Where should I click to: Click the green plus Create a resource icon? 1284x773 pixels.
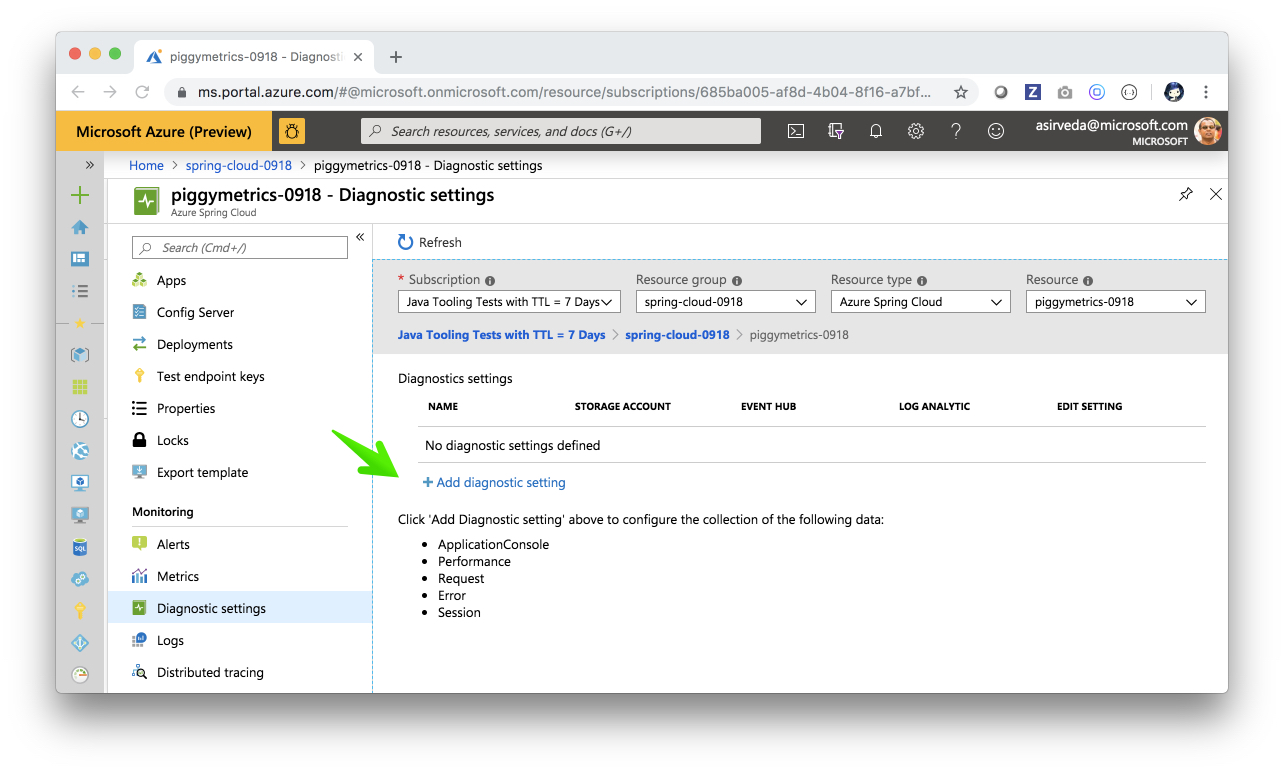click(80, 195)
